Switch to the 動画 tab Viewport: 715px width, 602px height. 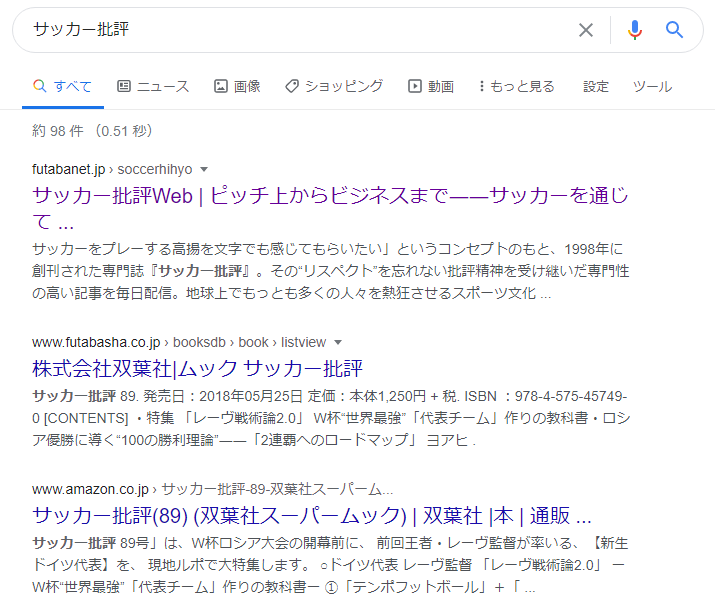point(431,86)
